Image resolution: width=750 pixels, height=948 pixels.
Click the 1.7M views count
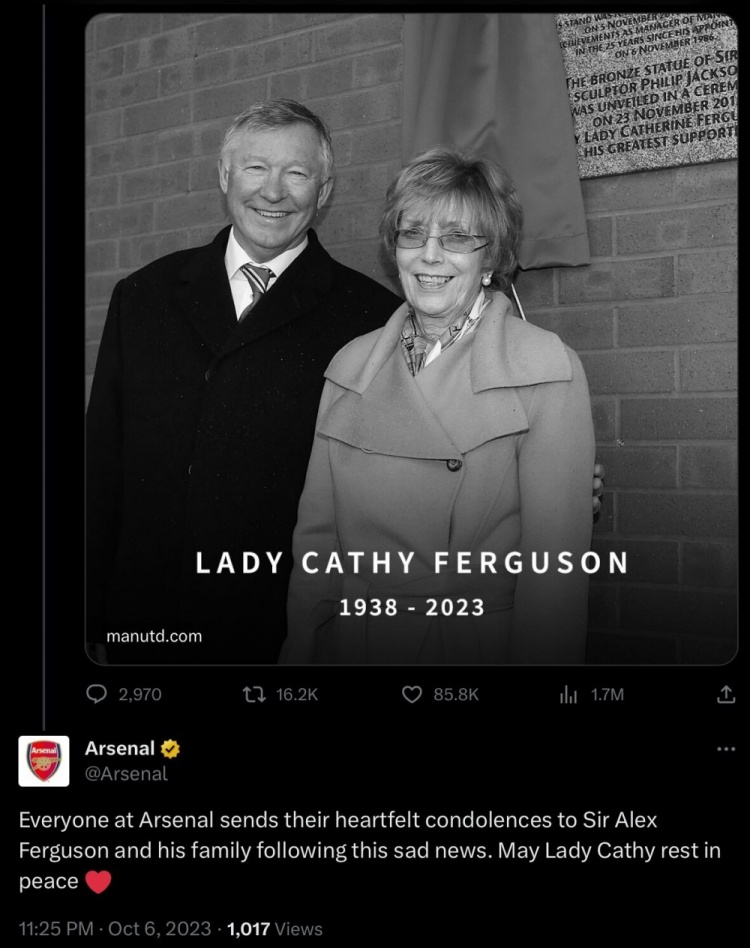(x=607, y=694)
